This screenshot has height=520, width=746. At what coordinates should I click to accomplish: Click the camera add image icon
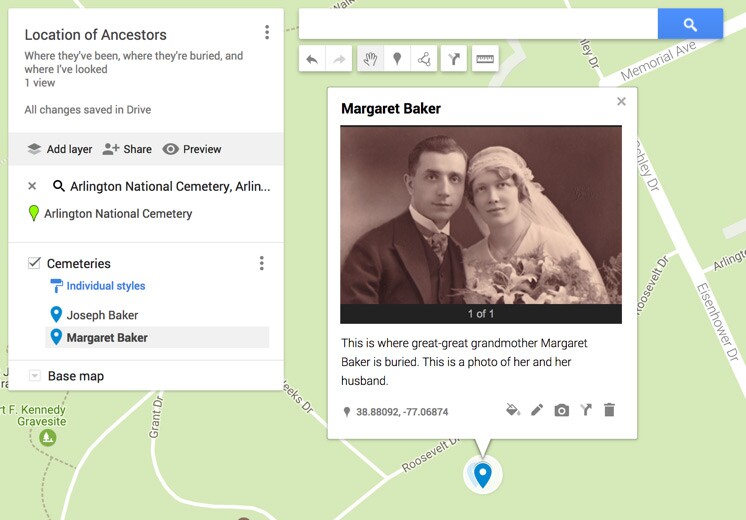click(561, 410)
